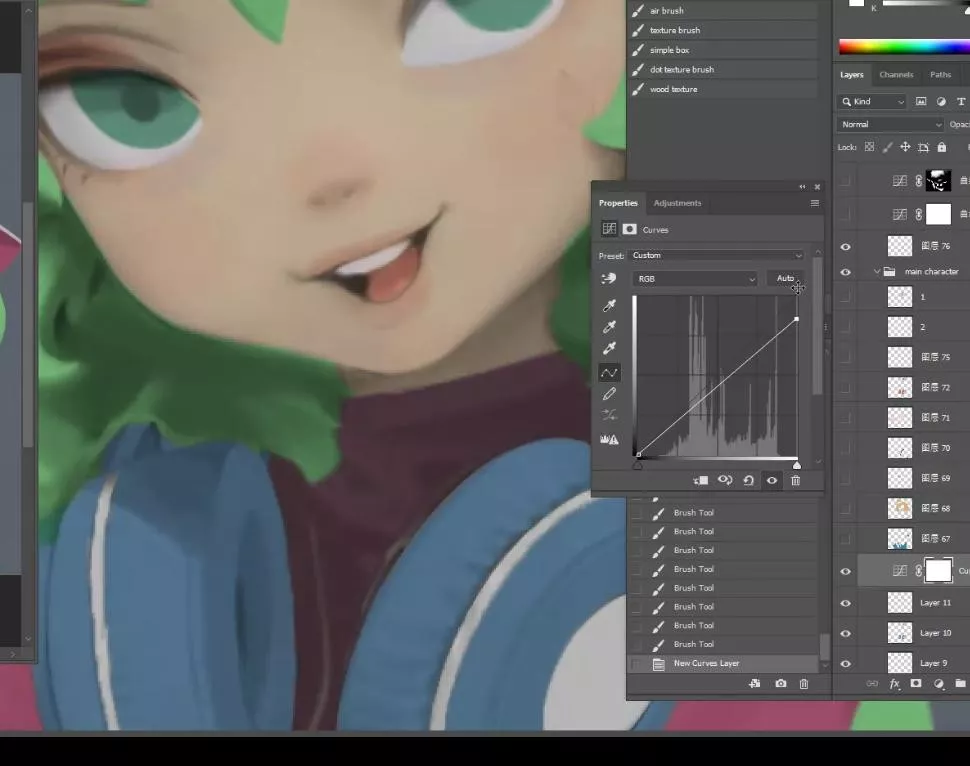Pick the black point eyedropper in Curves
Image resolution: width=970 pixels, height=766 pixels.
[x=609, y=305]
